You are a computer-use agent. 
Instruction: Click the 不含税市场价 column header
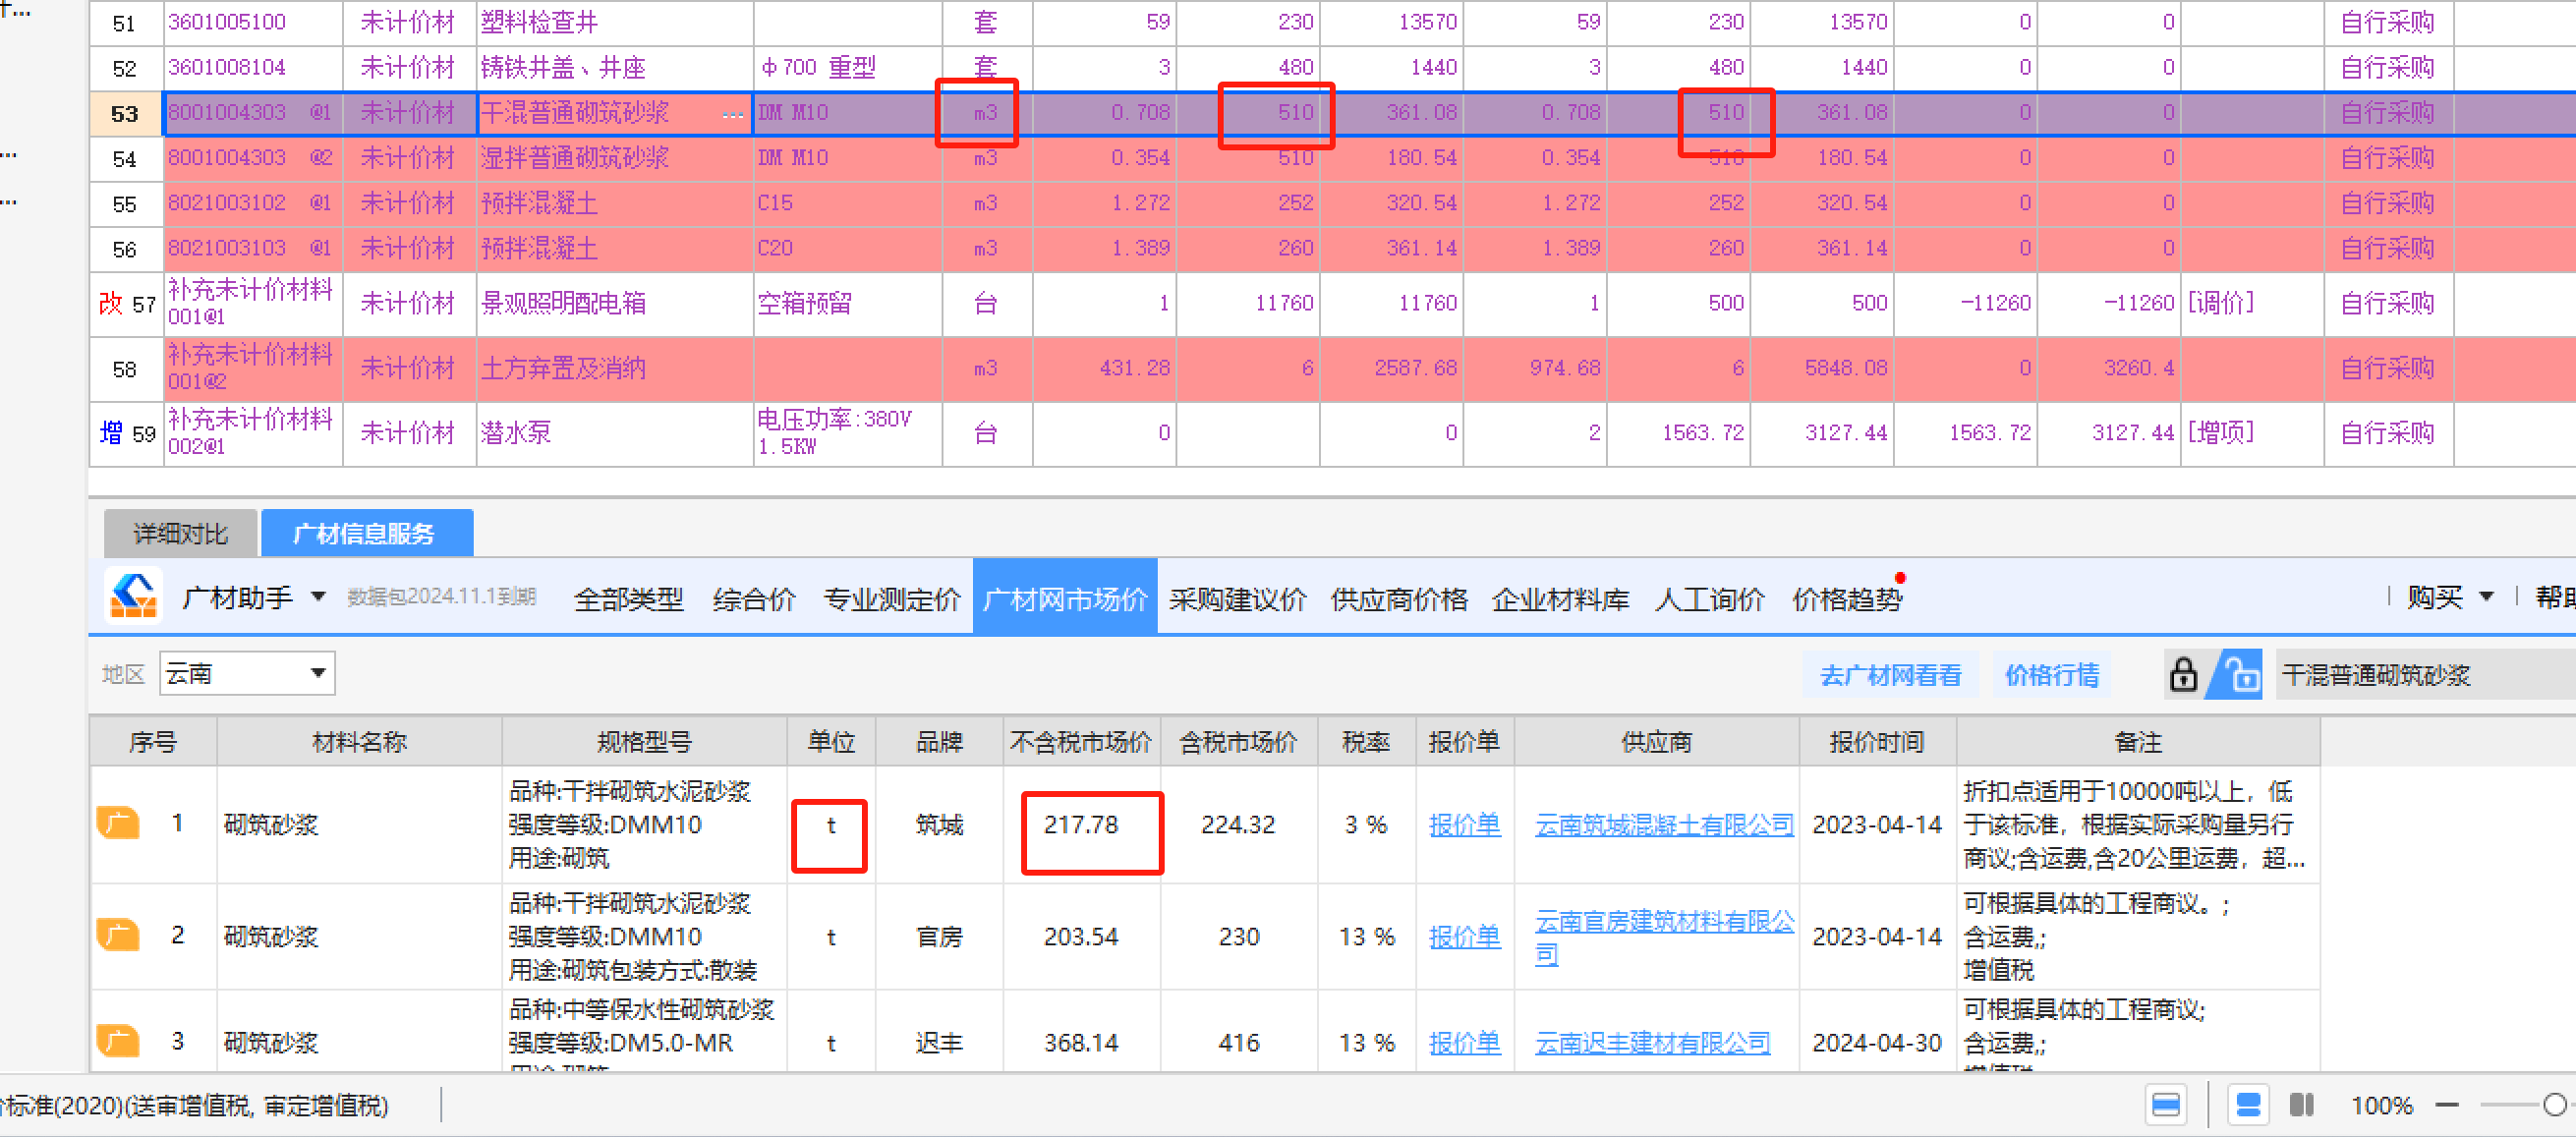coord(1081,741)
